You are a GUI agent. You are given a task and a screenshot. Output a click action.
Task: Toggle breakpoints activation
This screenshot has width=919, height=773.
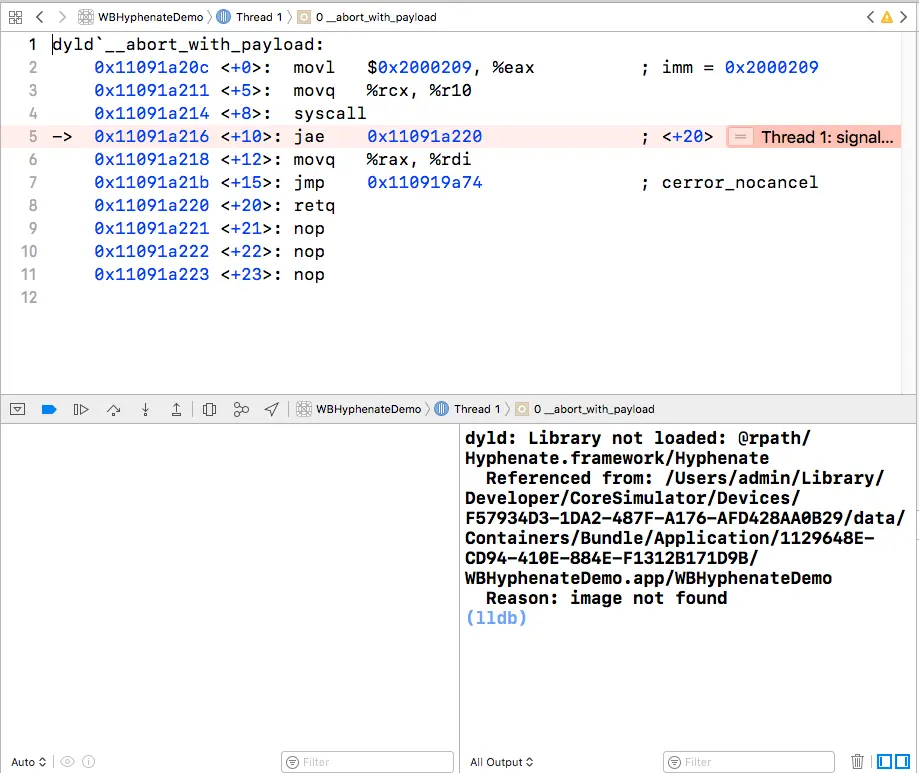coord(49,409)
